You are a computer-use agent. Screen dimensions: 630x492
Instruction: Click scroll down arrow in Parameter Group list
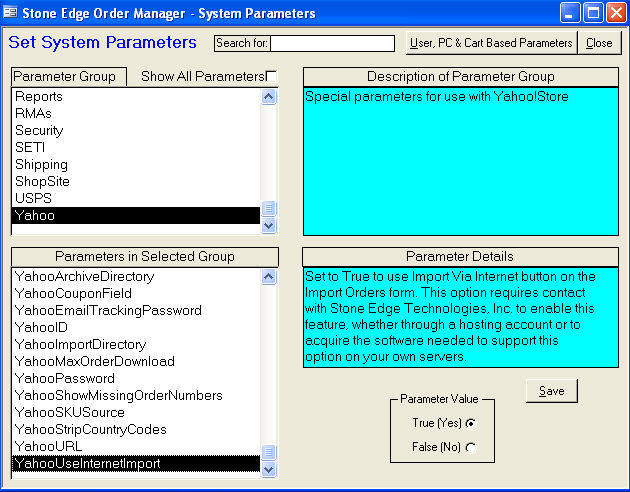click(269, 226)
